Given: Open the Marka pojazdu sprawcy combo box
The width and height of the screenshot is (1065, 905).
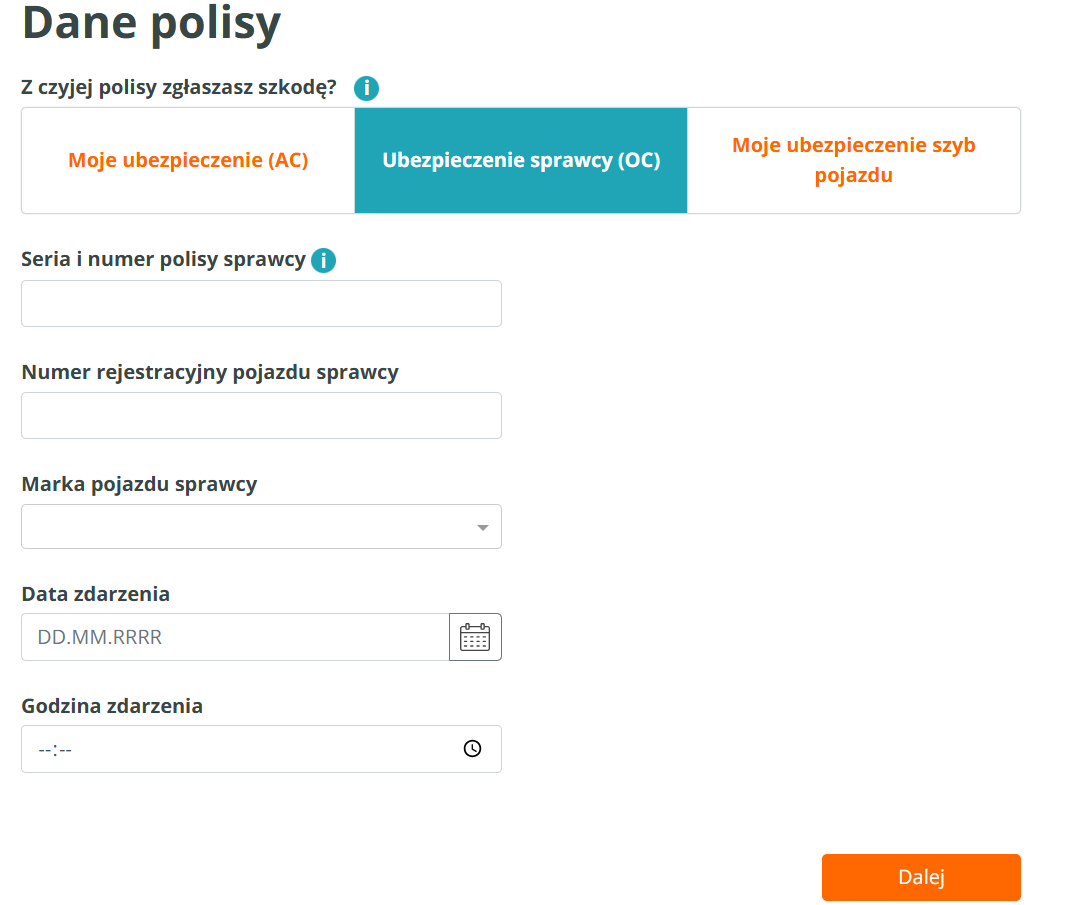Looking at the screenshot, I should point(250,527).
